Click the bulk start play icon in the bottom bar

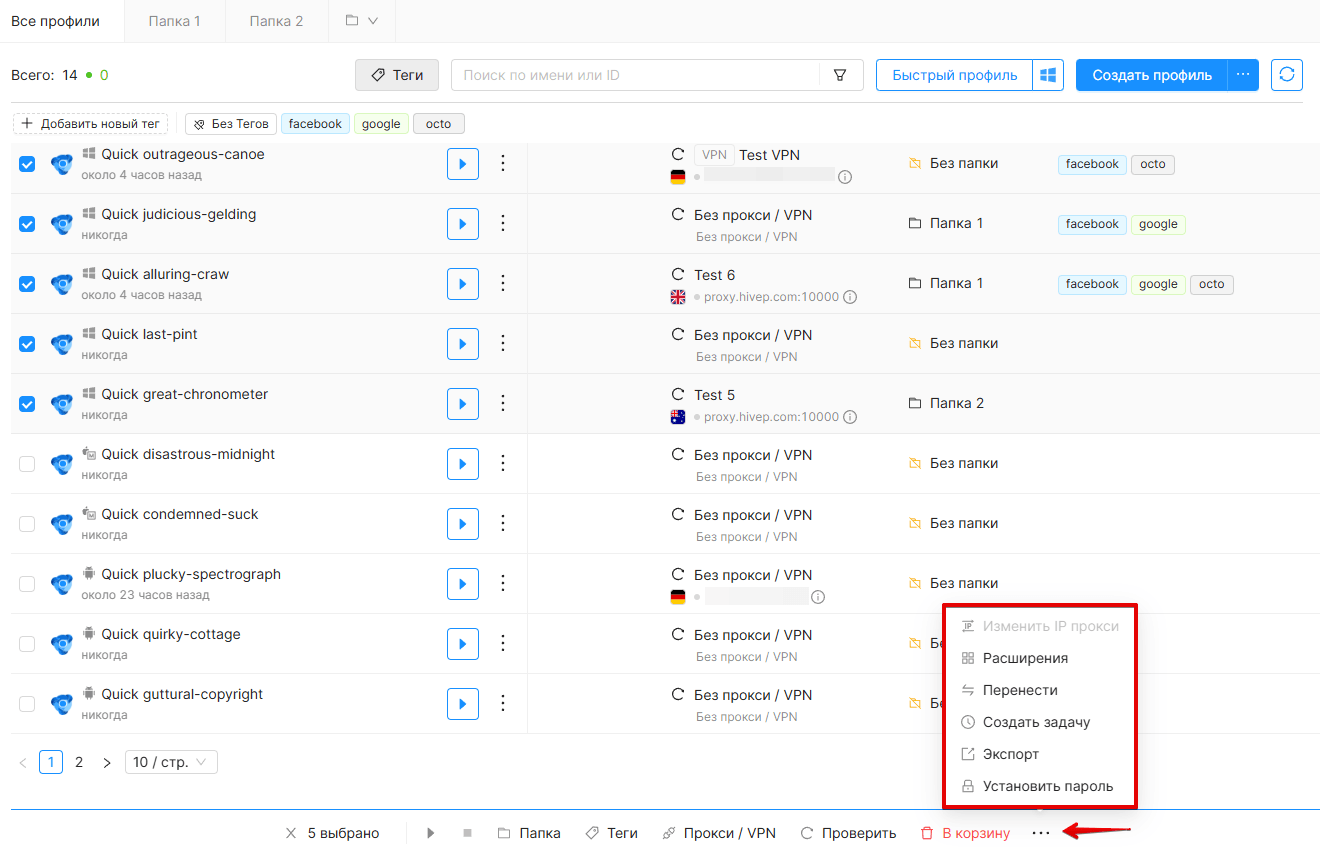click(431, 833)
